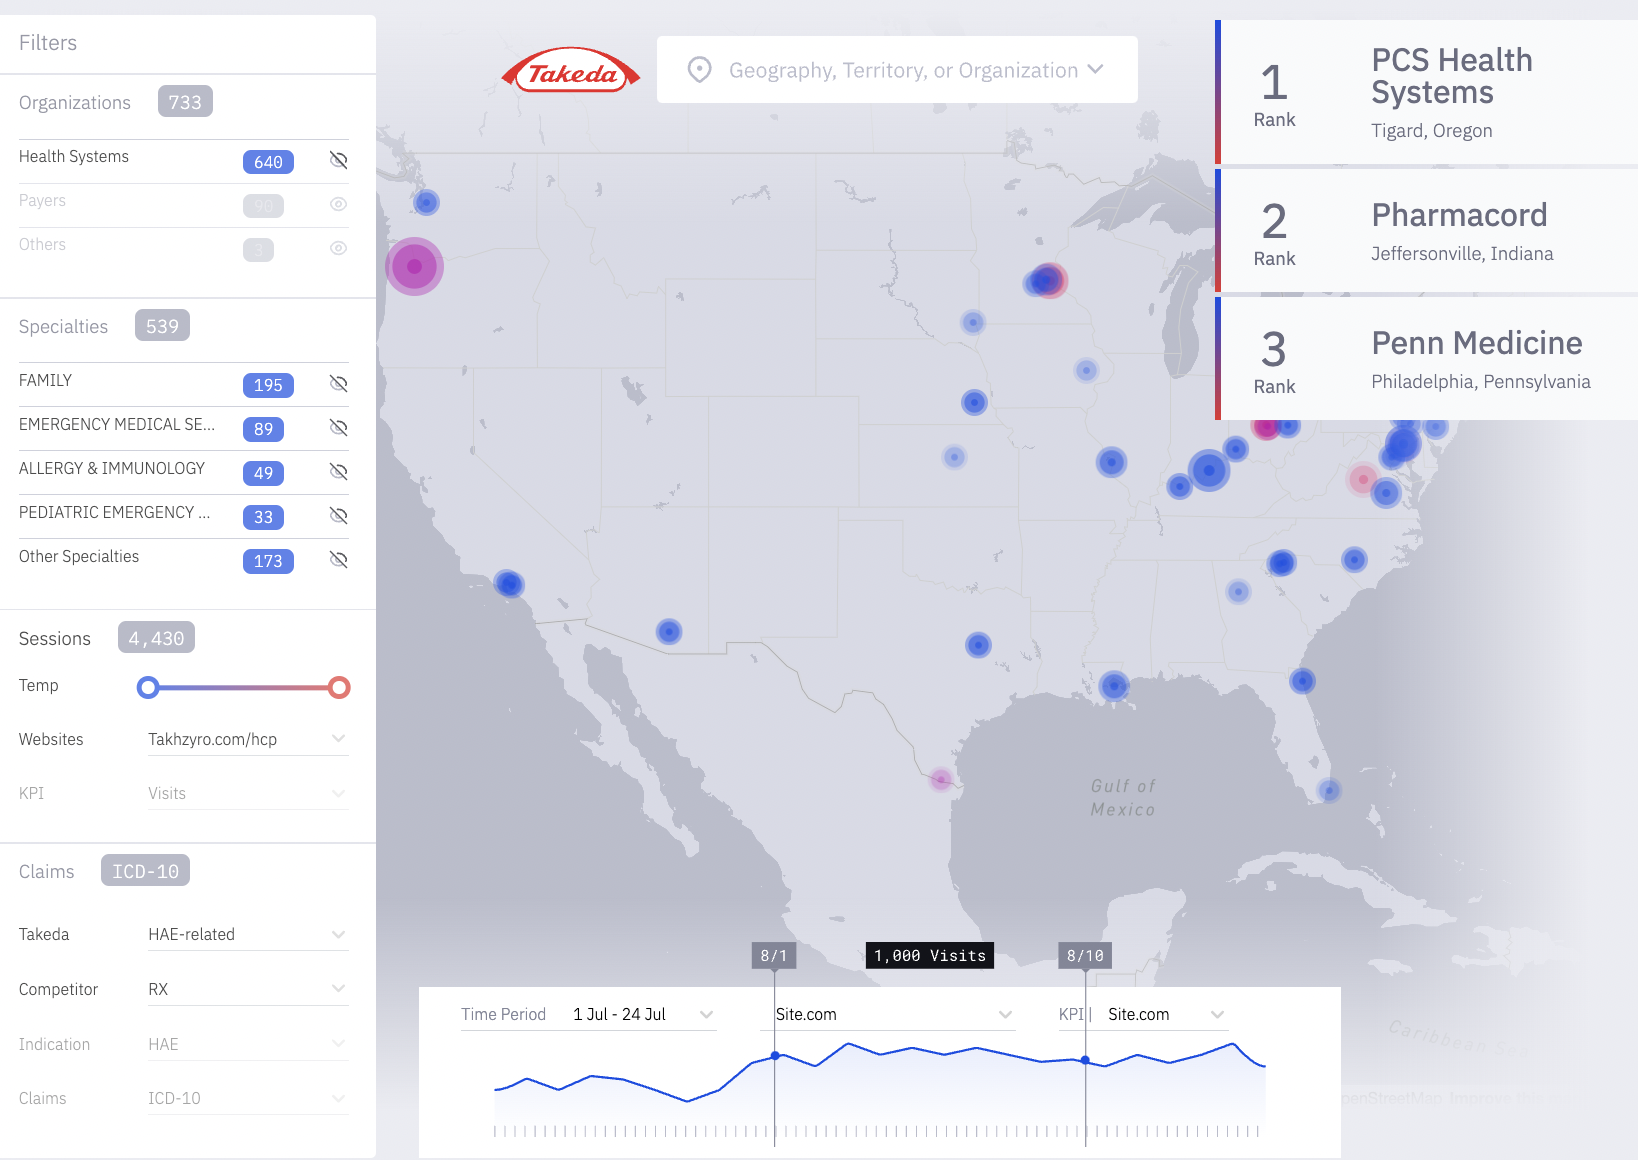Expand the Websites Takhzyro.com/hcp dropdown
1638x1160 pixels.
click(339, 739)
